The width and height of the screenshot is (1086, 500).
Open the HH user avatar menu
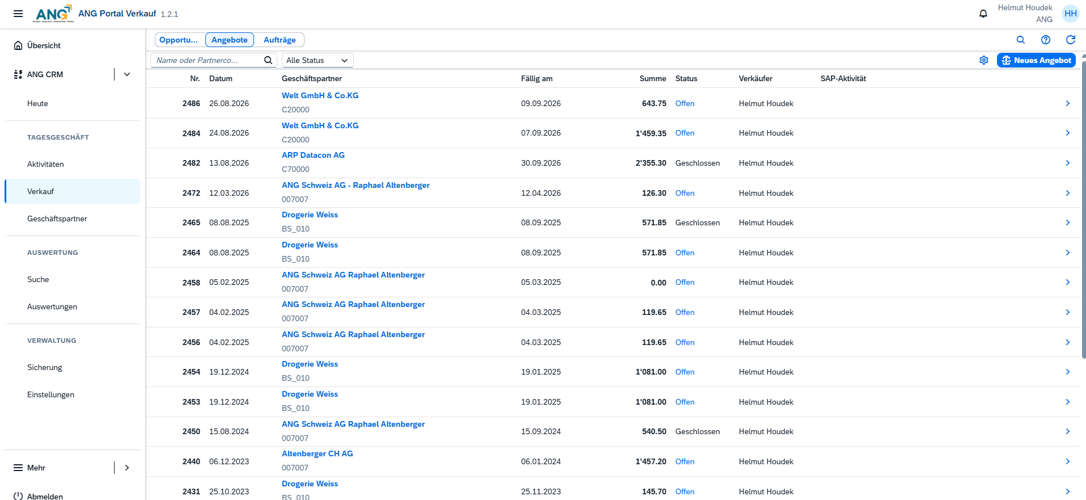[1070, 14]
